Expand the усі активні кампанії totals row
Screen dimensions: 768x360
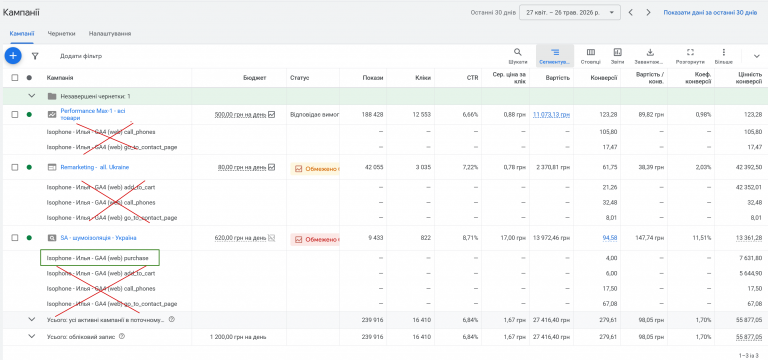coord(32,319)
